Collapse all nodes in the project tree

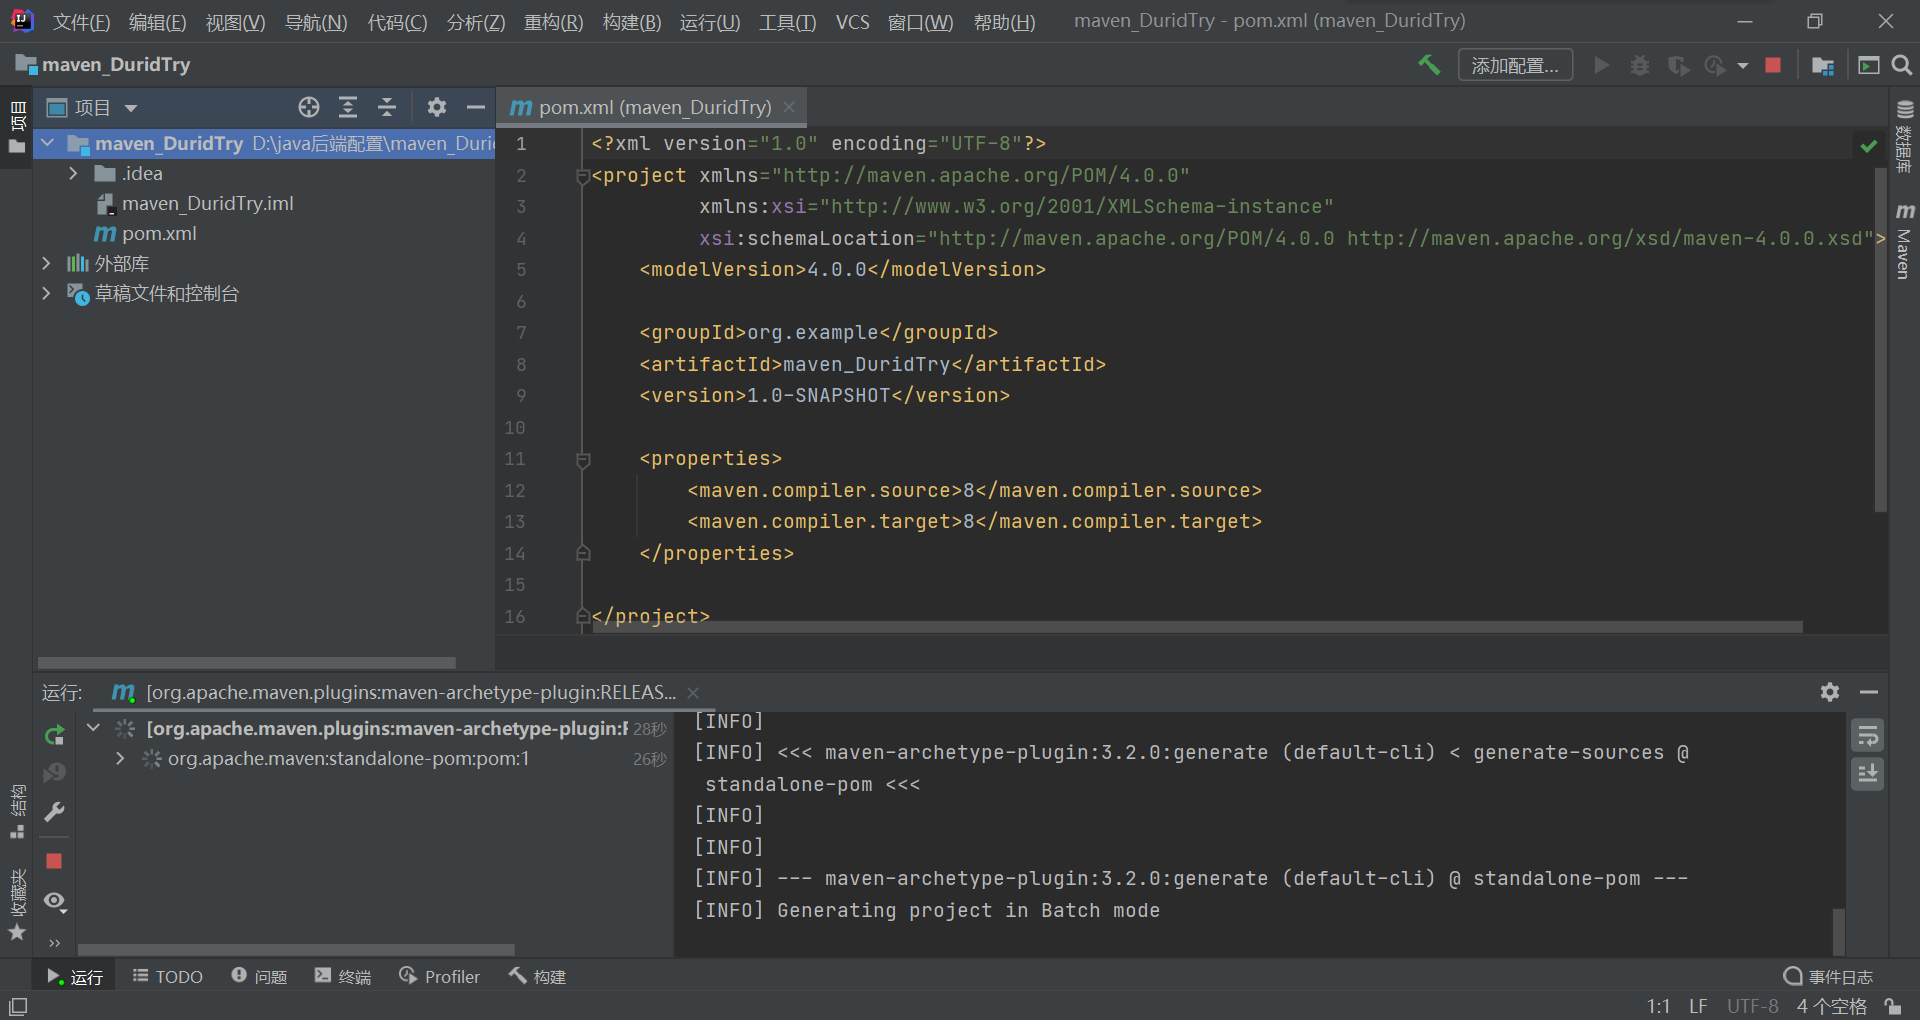387,107
